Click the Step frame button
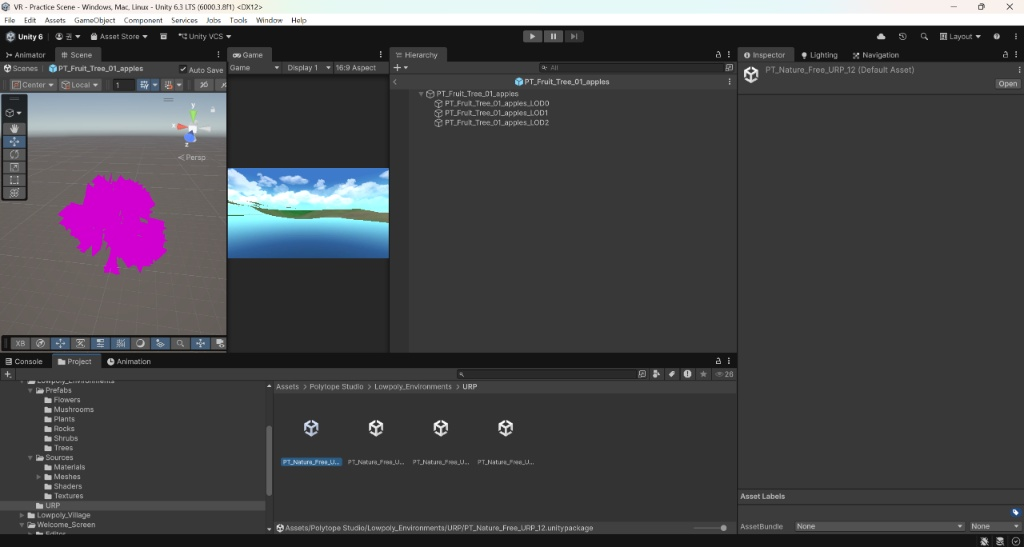Viewport: 1024px width, 547px height. [x=574, y=36]
